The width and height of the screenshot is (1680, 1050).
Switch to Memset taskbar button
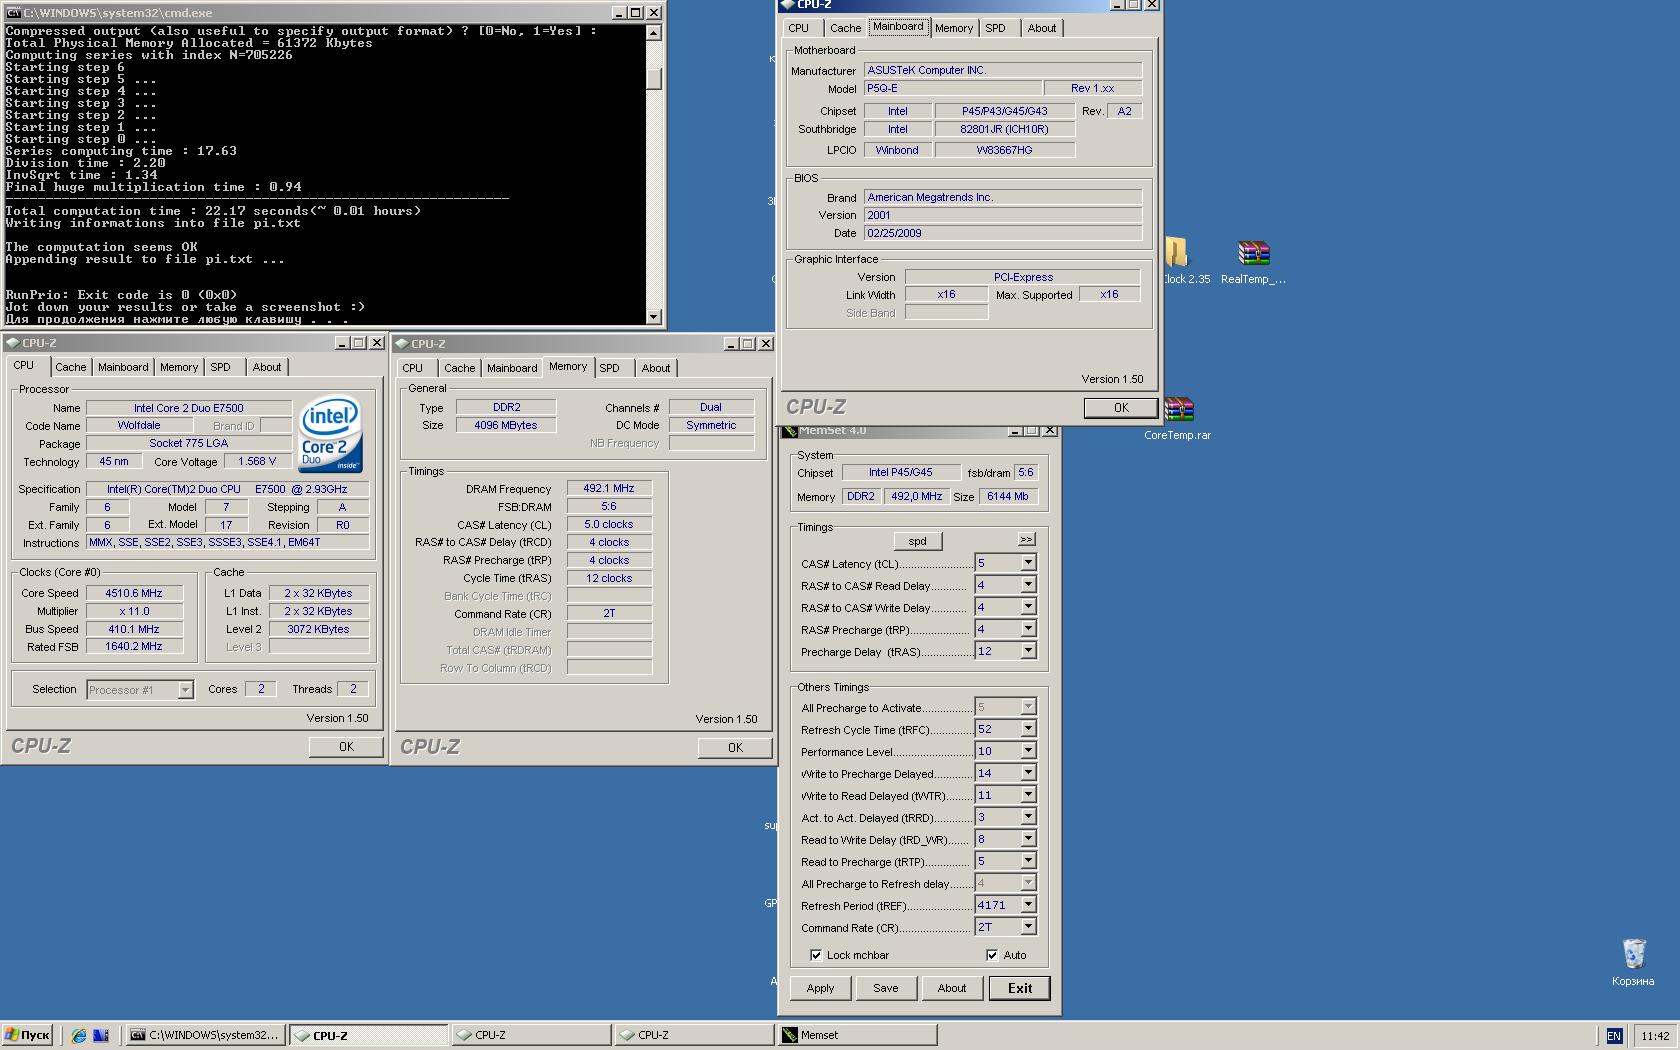tap(858, 1035)
